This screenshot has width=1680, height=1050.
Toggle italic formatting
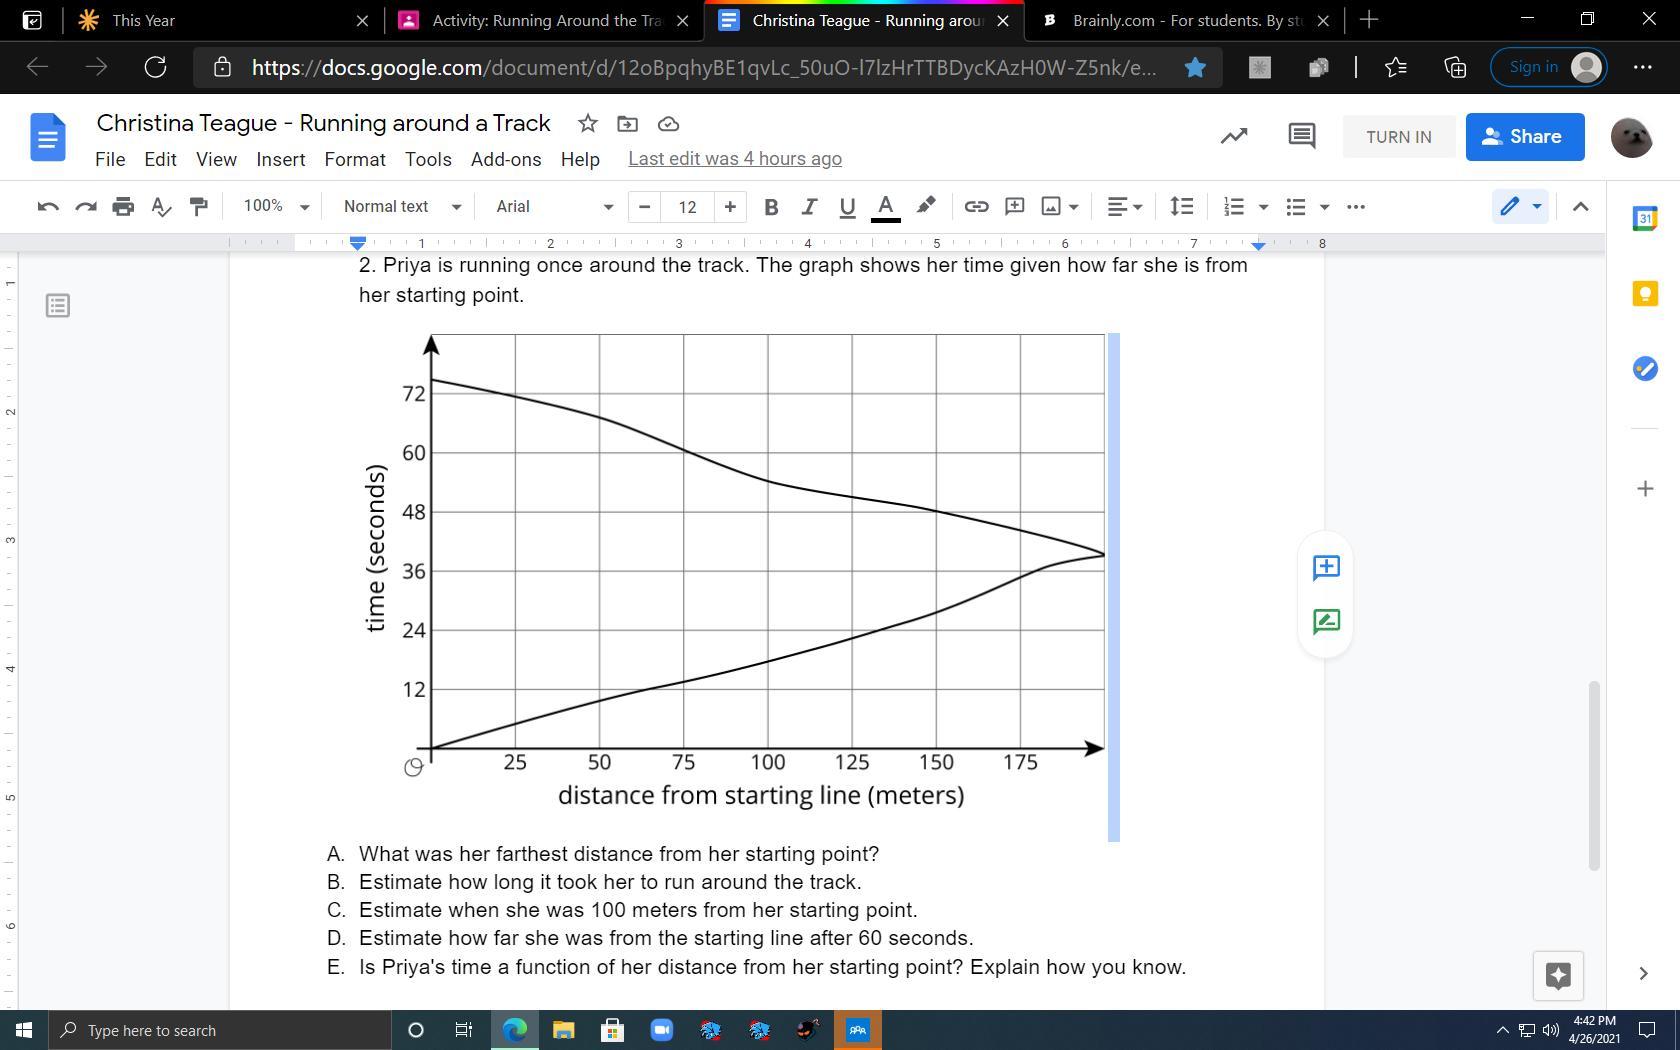click(808, 207)
